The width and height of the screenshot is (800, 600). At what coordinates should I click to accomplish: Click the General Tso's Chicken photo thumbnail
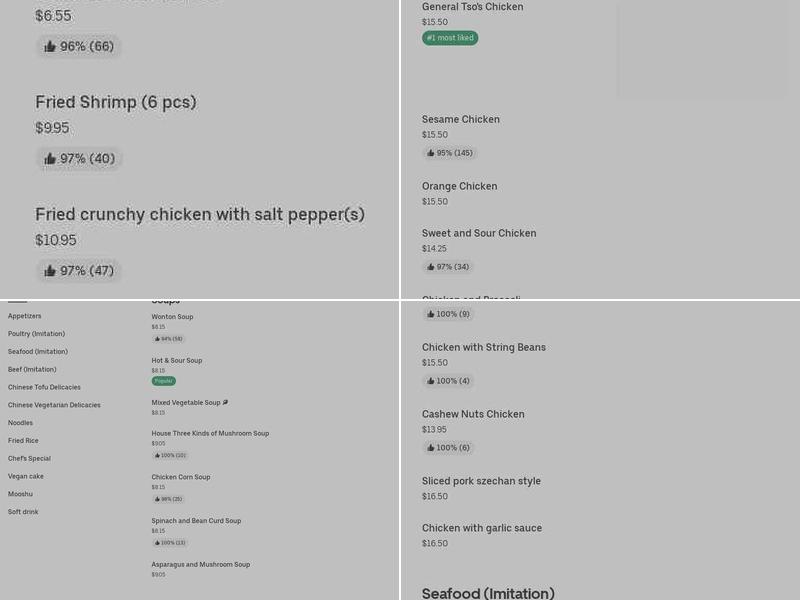coord(701,50)
